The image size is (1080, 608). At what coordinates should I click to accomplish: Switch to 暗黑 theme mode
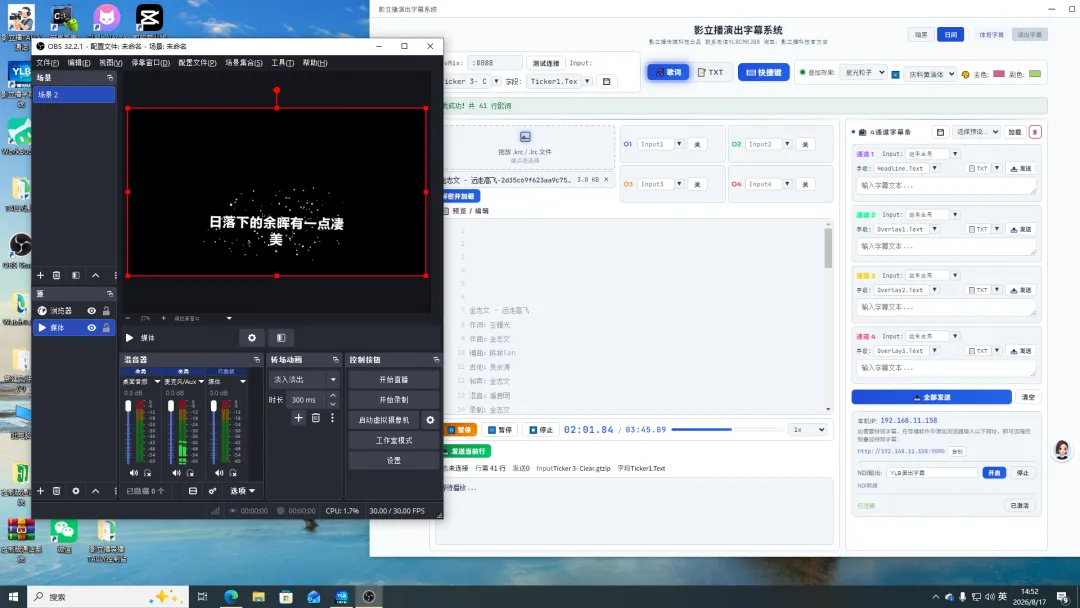[922, 34]
